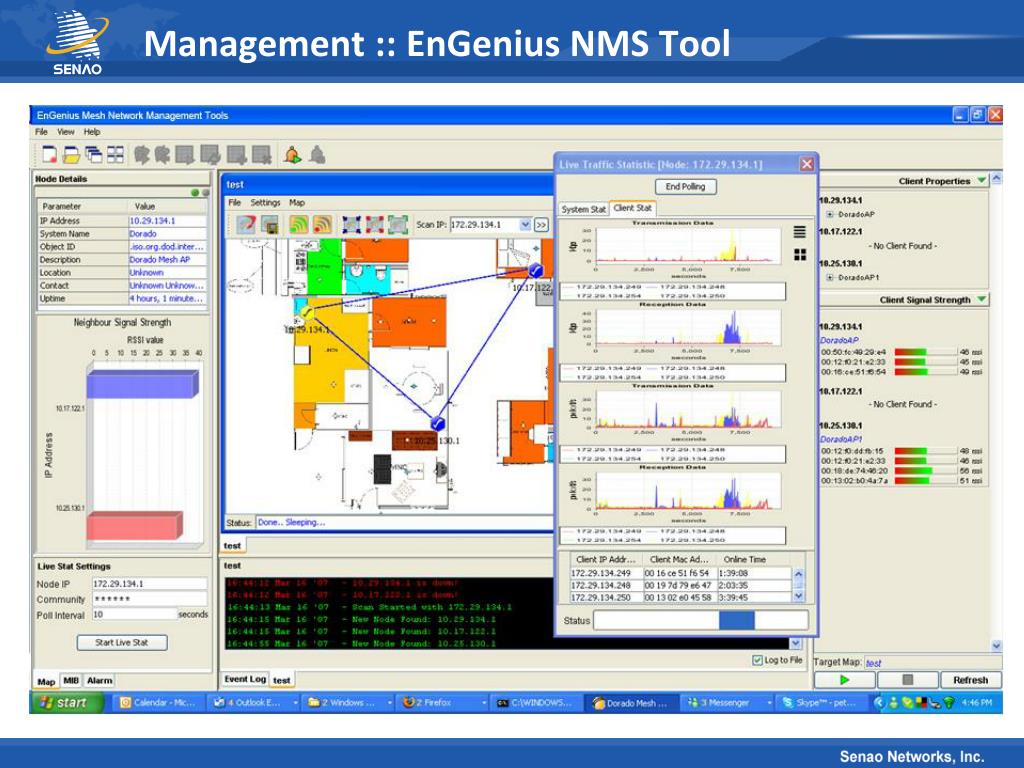The height and width of the screenshot is (768, 1024).
Task: Click green status dot in Node Details
Action: 195,193
